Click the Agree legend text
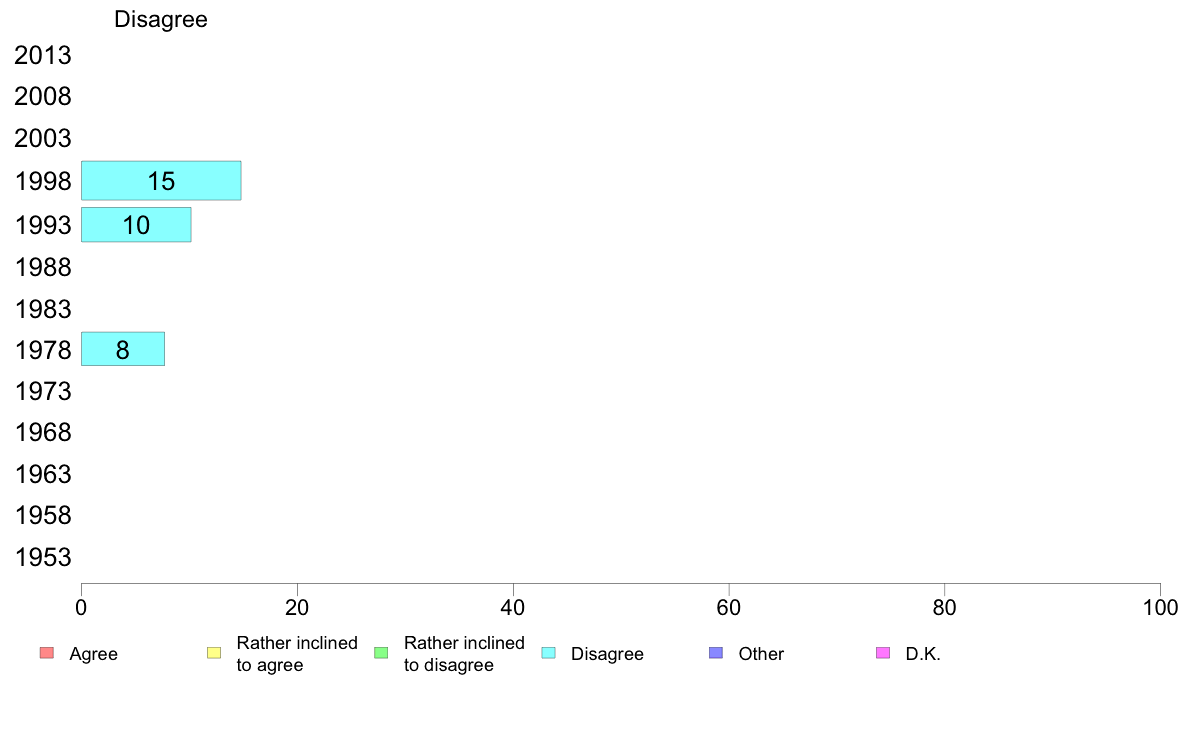 tap(93, 653)
